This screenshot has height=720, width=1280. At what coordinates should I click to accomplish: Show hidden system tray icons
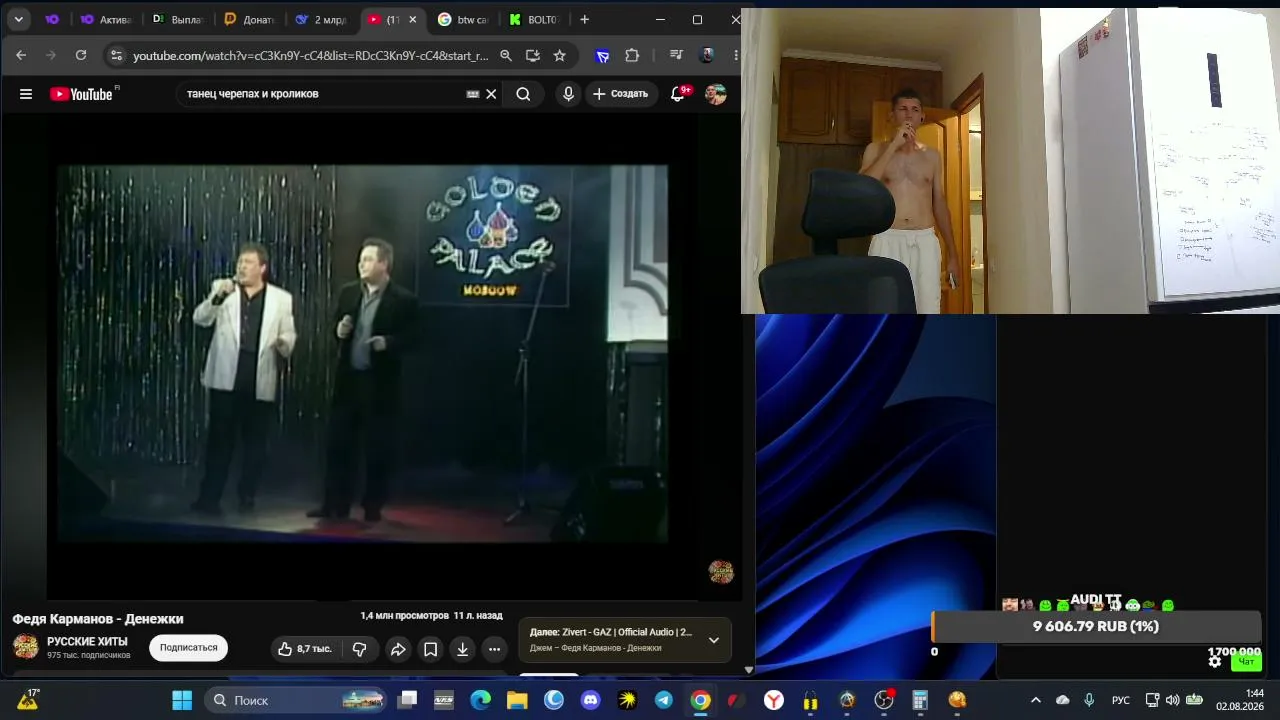pos(1036,700)
